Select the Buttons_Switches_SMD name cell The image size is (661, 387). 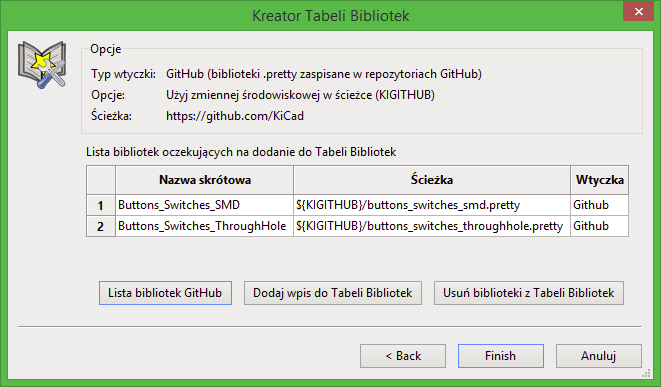pyautogui.click(x=204, y=205)
